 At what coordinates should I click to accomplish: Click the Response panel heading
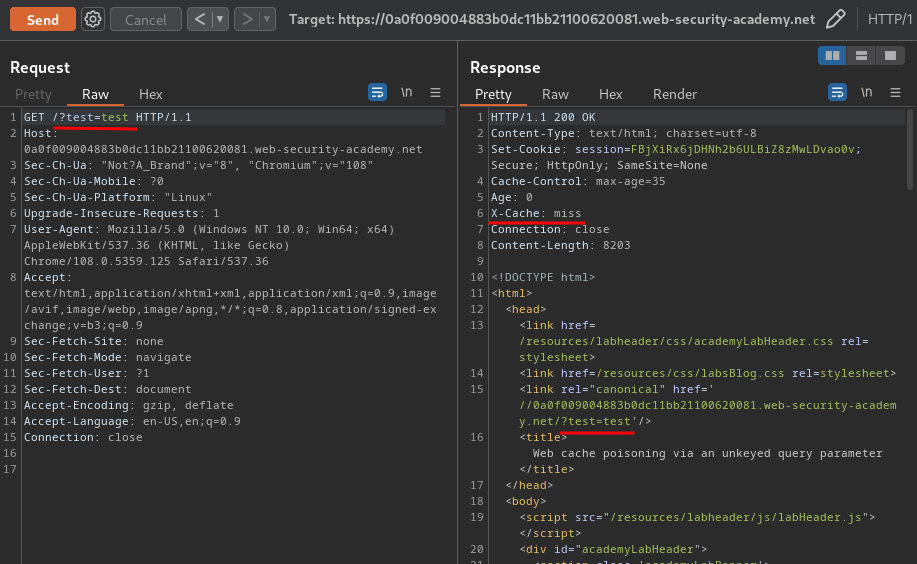pyautogui.click(x=505, y=68)
